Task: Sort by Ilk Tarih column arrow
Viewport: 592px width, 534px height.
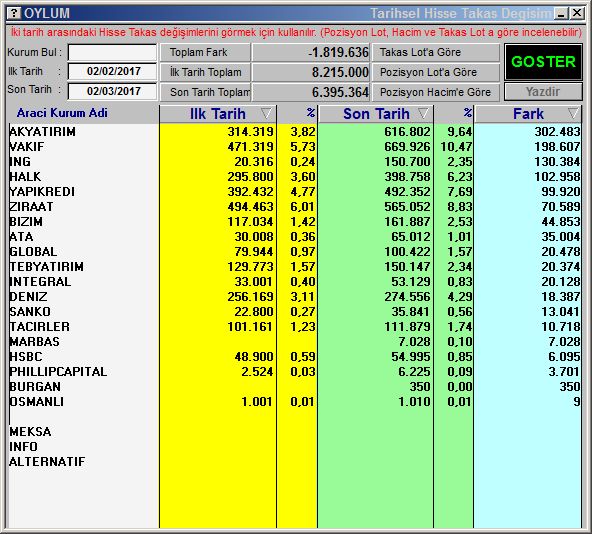Action: [x=266, y=113]
